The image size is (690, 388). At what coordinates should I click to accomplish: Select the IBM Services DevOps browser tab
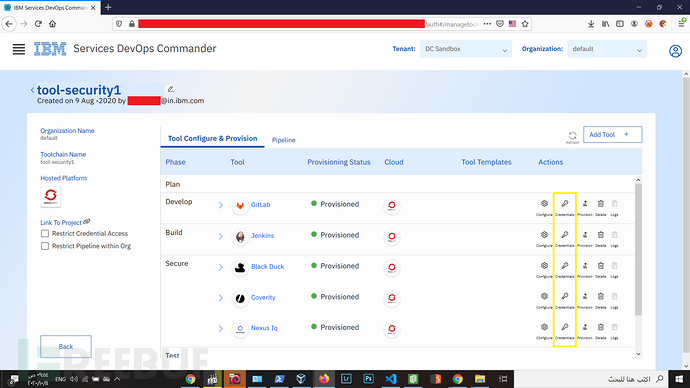[50, 7]
